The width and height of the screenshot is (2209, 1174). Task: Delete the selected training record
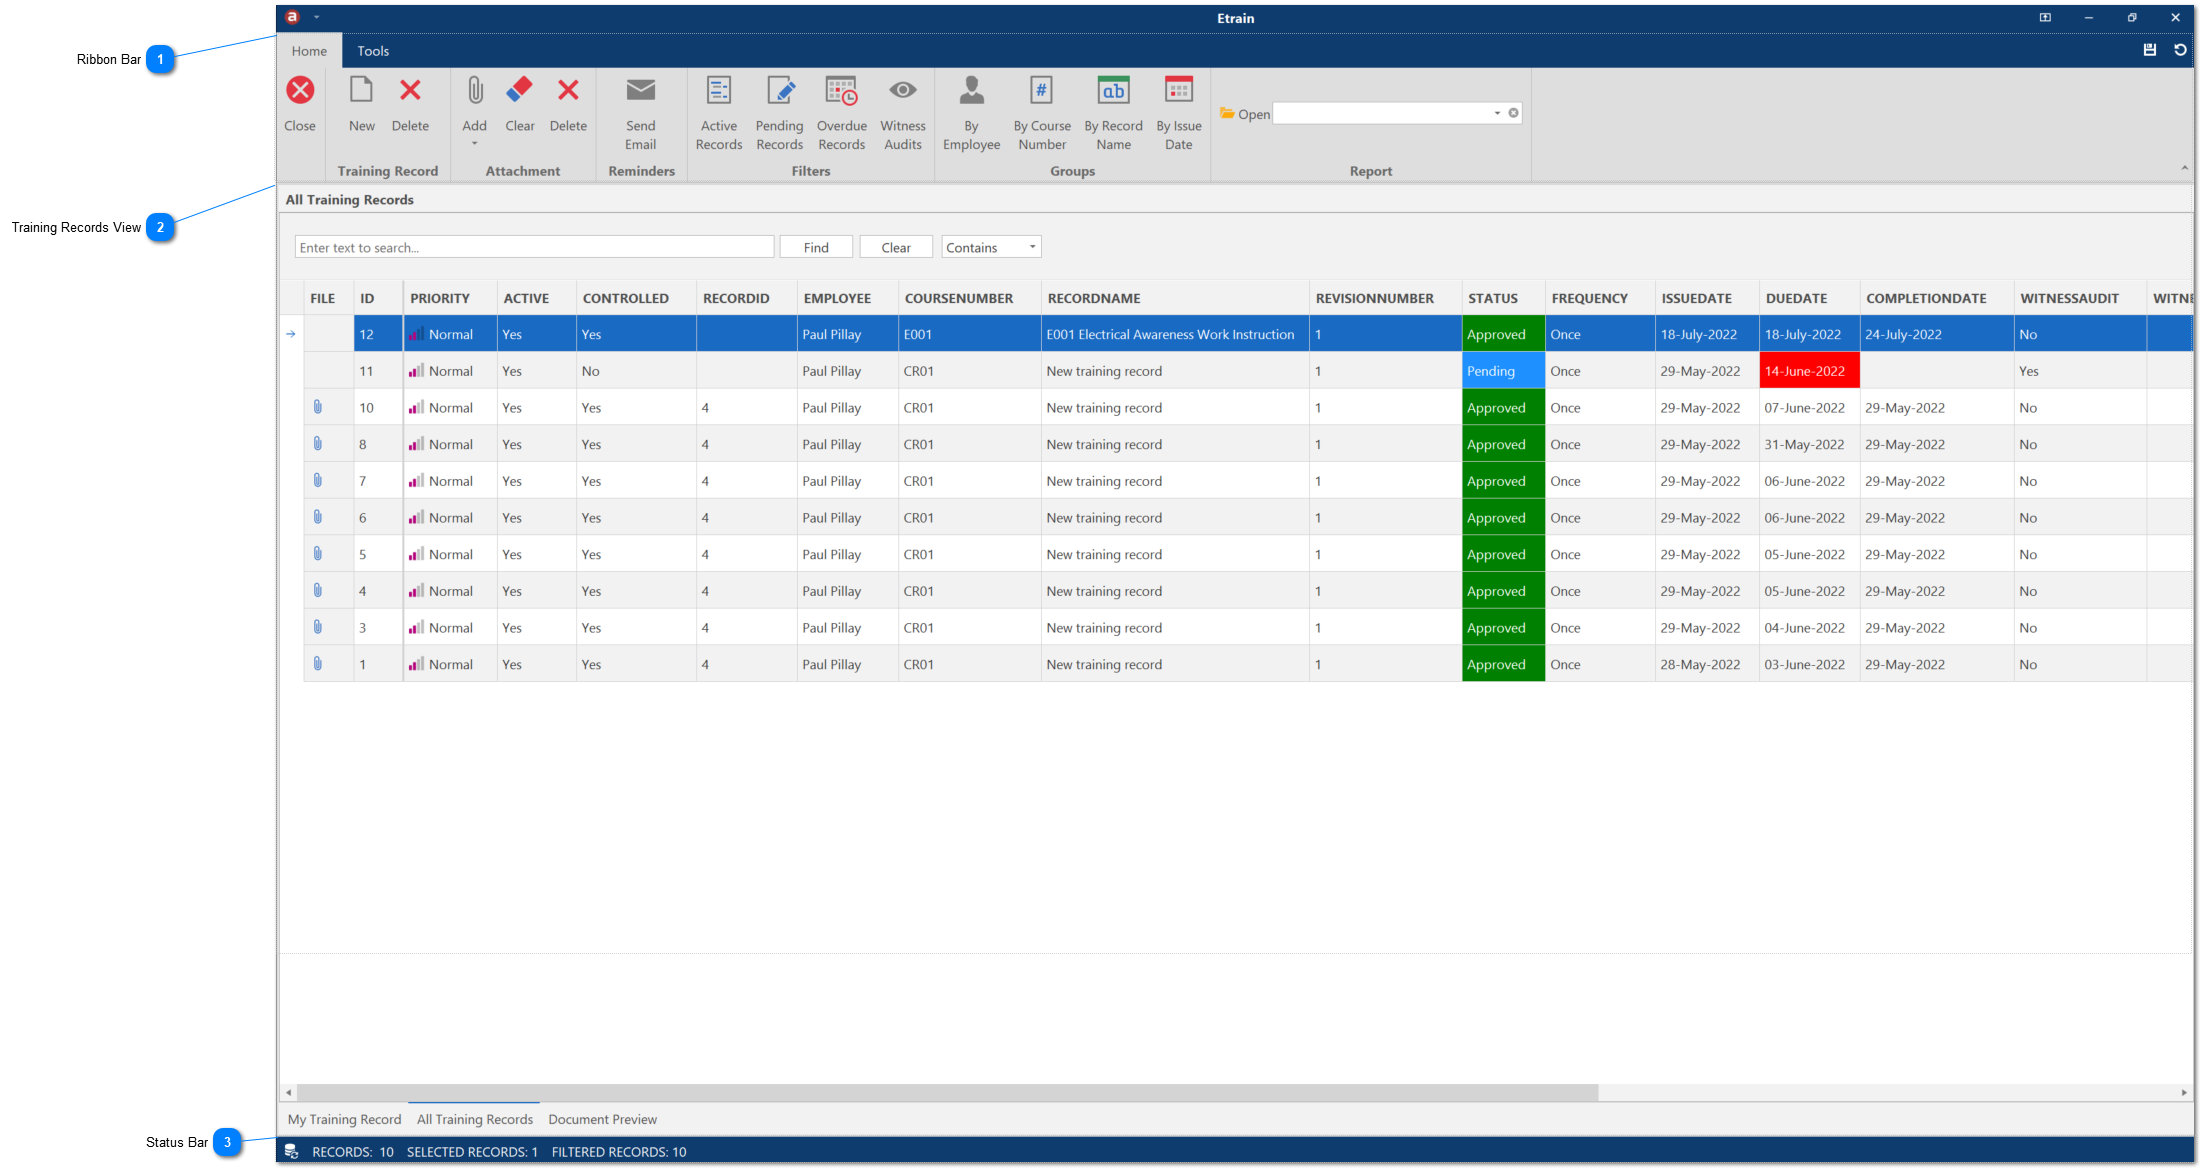pyautogui.click(x=410, y=104)
